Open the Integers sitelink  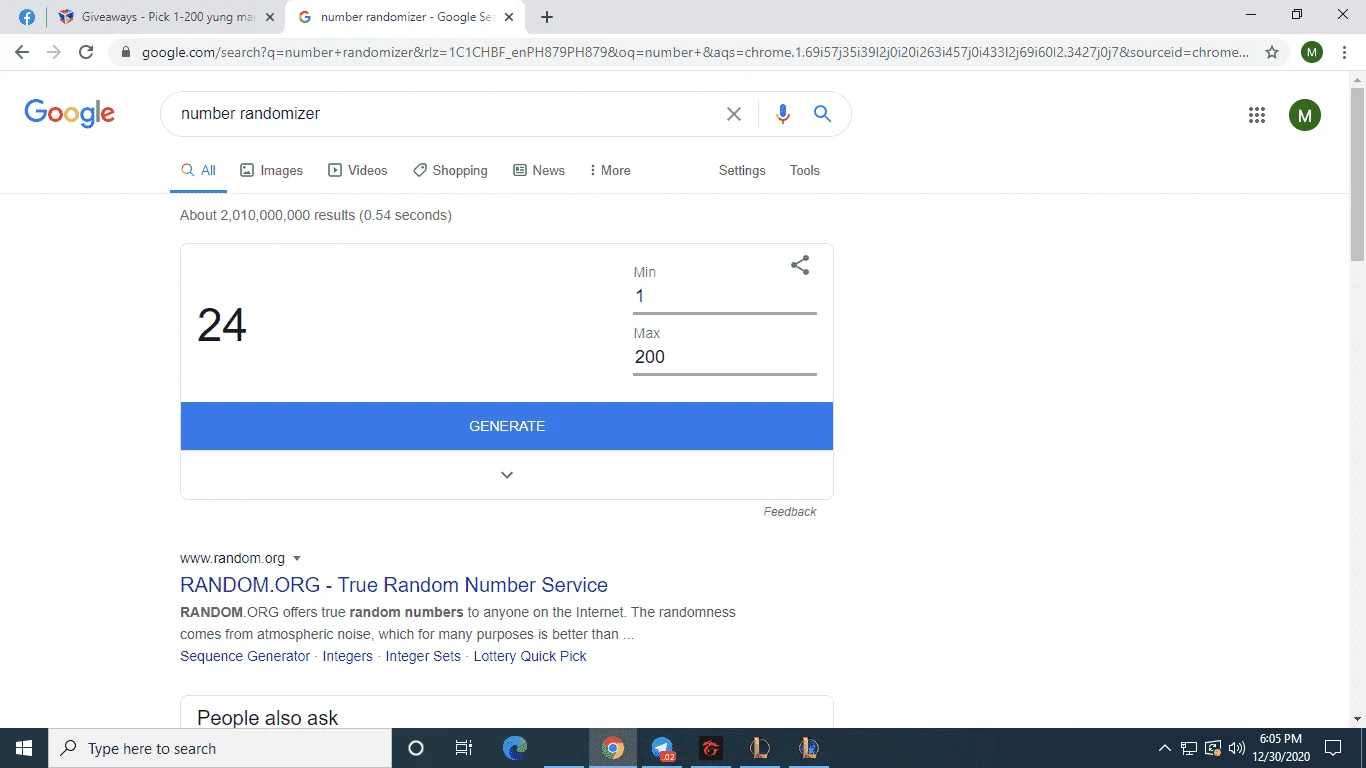(x=347, y=656)
